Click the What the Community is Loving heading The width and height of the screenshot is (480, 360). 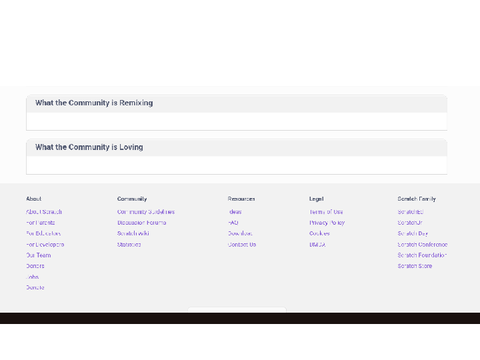click(x=89, y=147)
